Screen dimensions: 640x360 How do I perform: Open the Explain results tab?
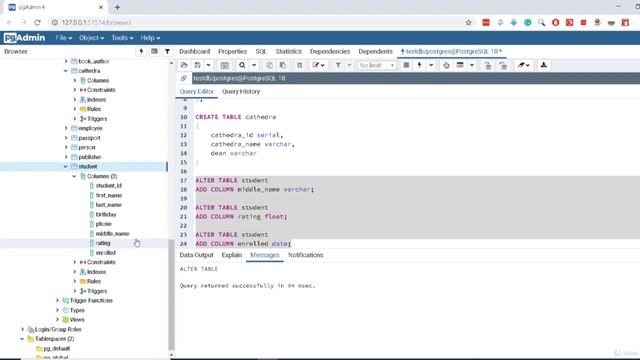pos(231,255)
